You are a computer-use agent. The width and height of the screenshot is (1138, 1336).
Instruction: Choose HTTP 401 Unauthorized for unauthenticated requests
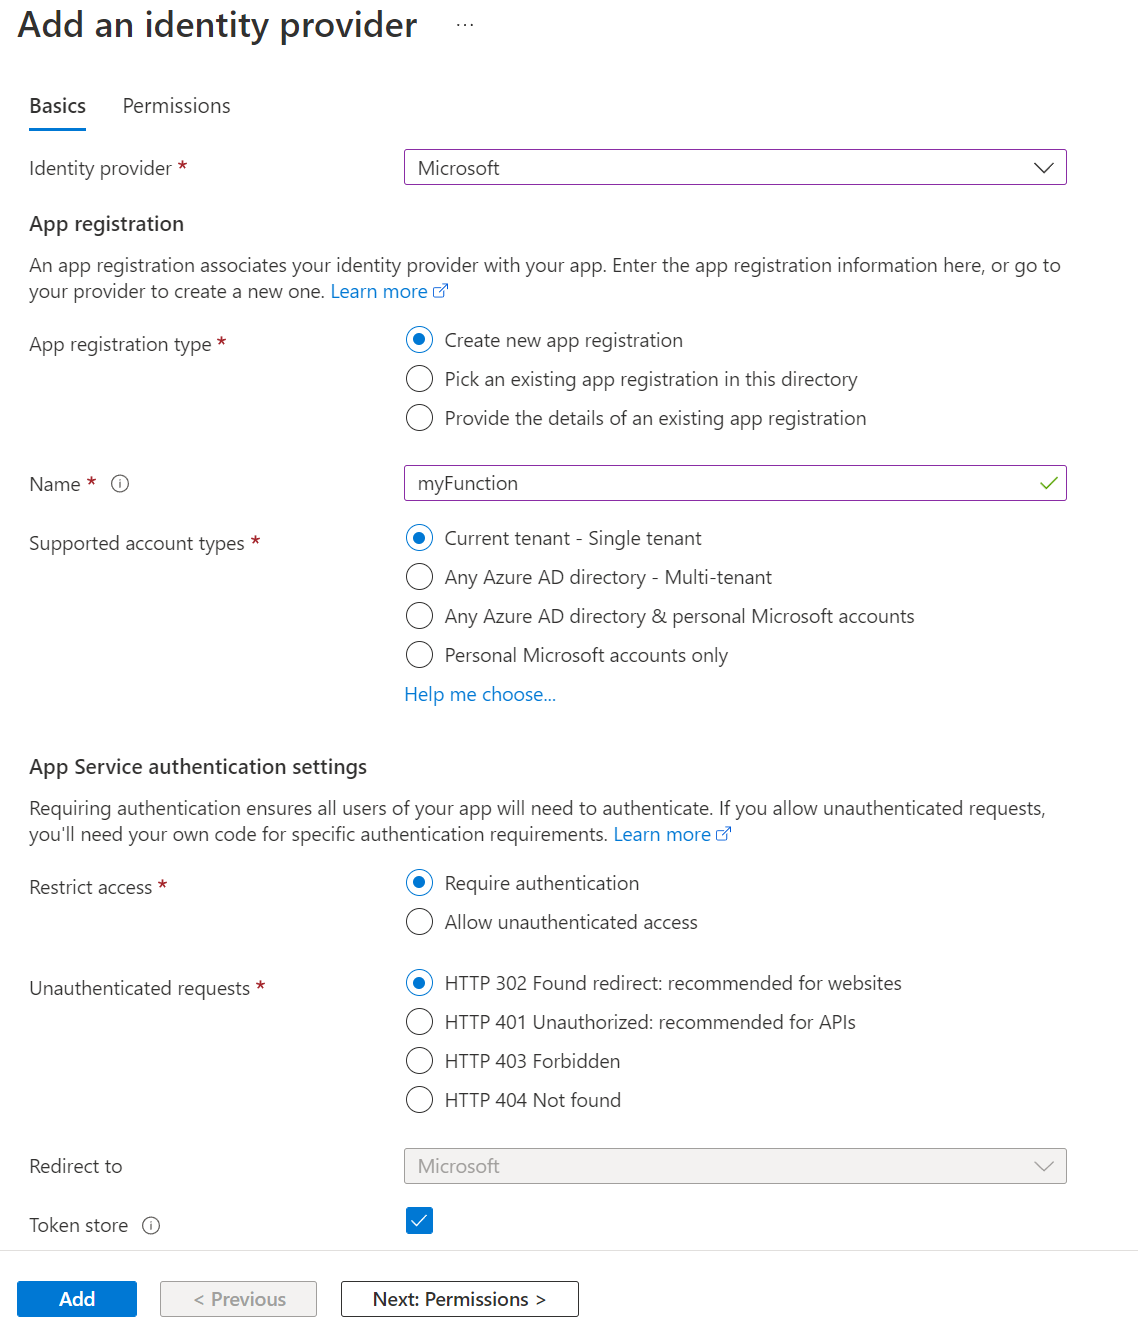click(419, 1021)
